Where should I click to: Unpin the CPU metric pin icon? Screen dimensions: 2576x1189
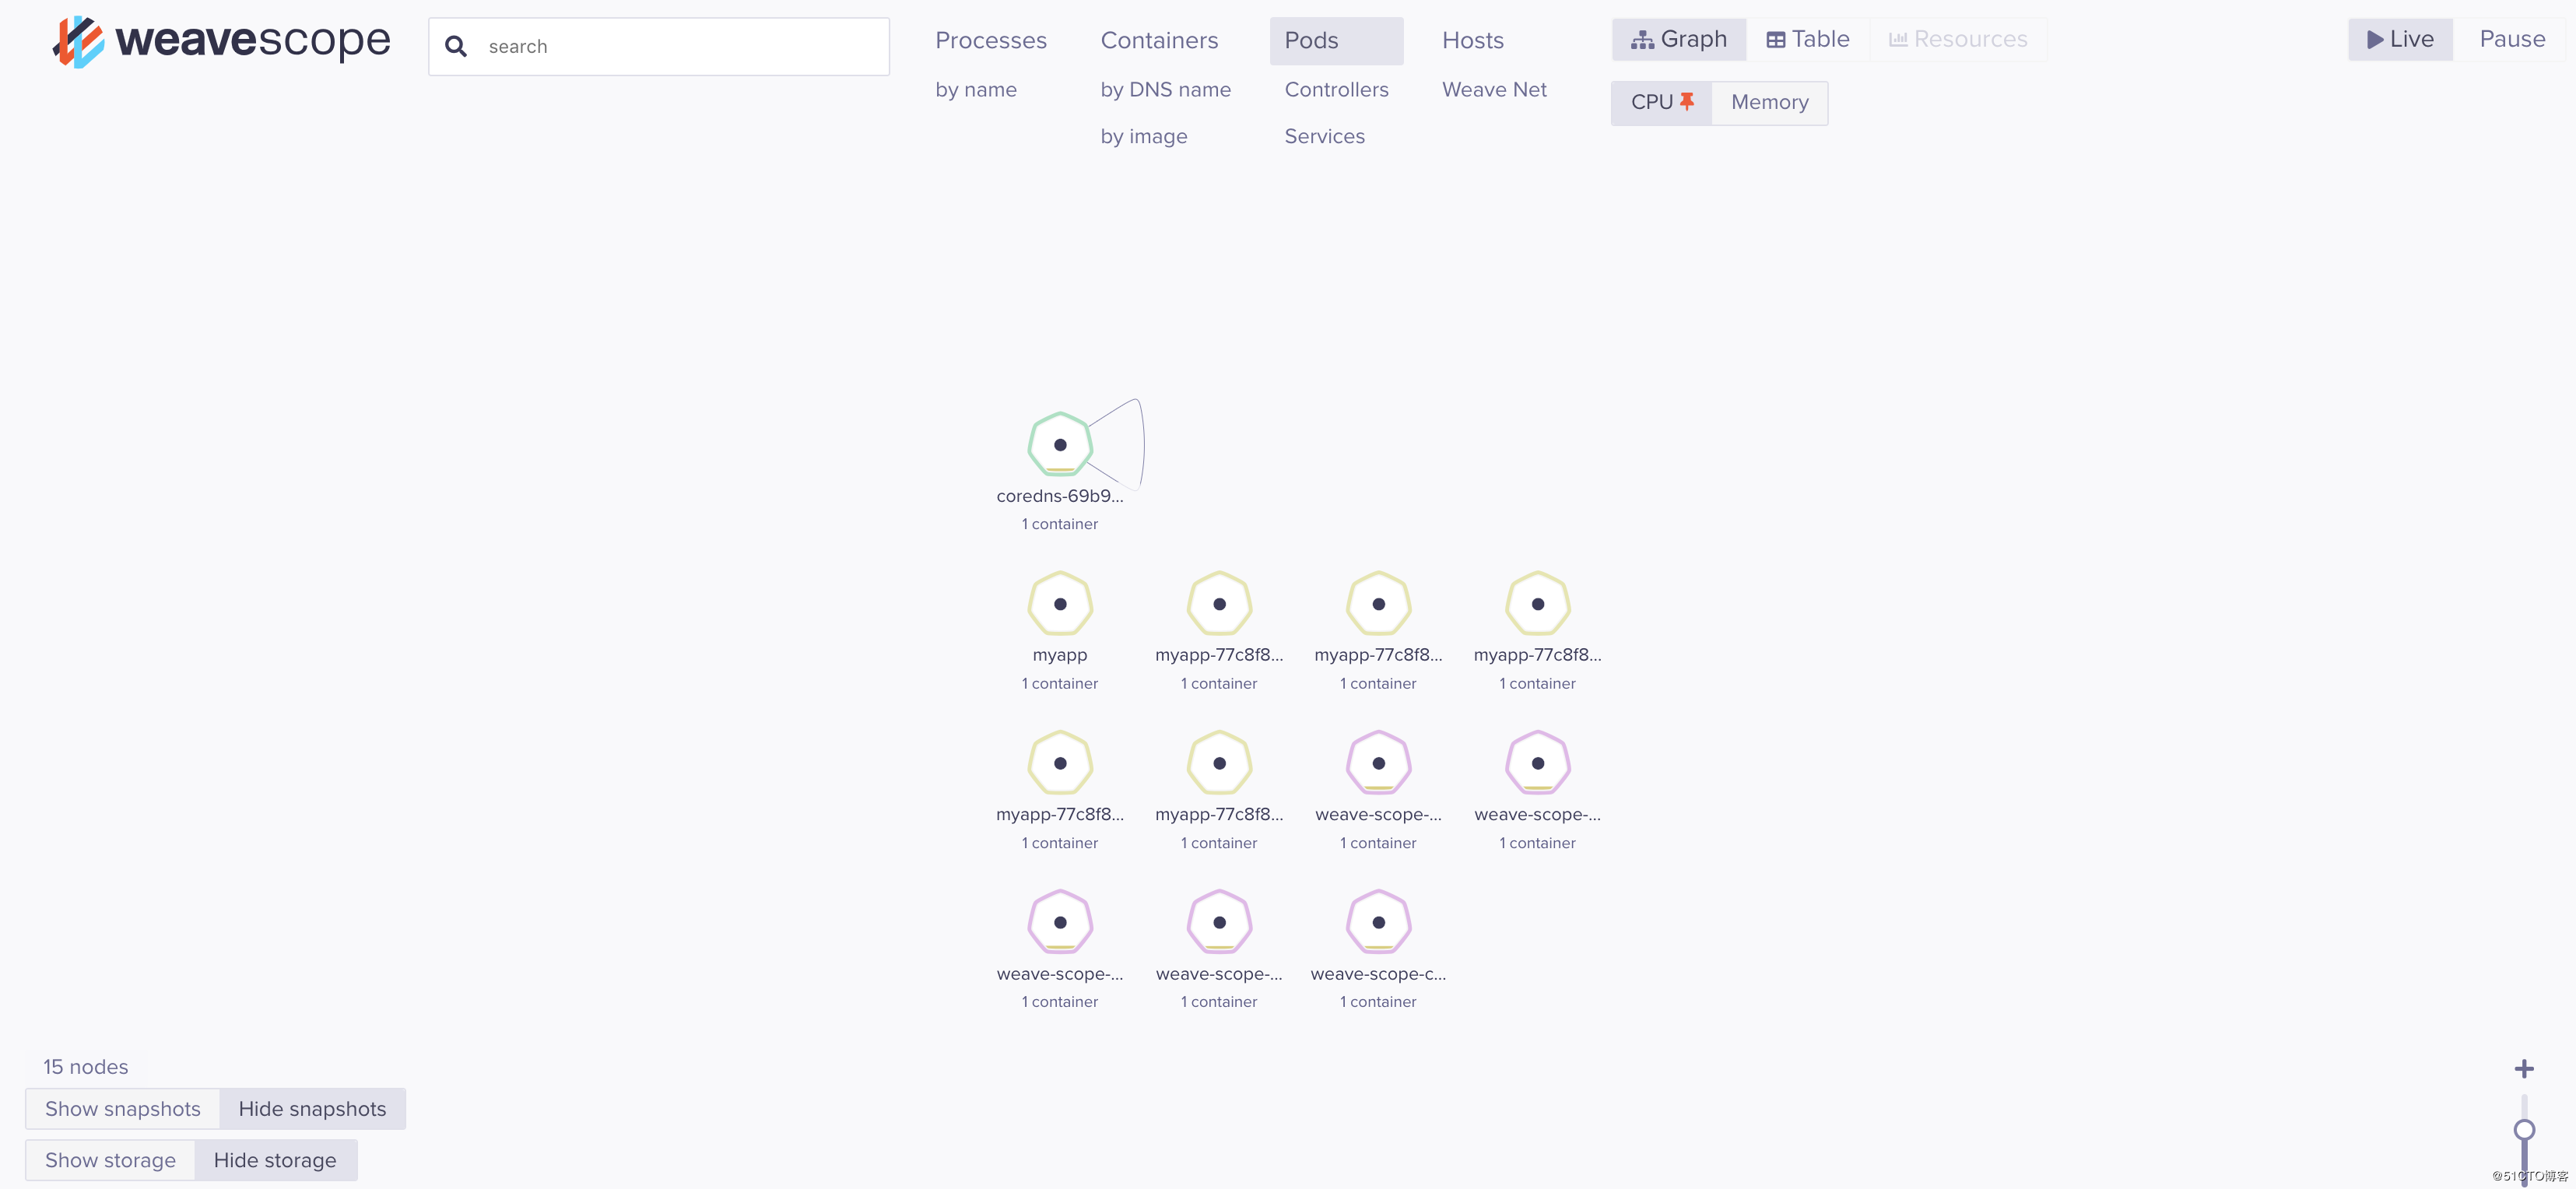[x=1687, y=101]
